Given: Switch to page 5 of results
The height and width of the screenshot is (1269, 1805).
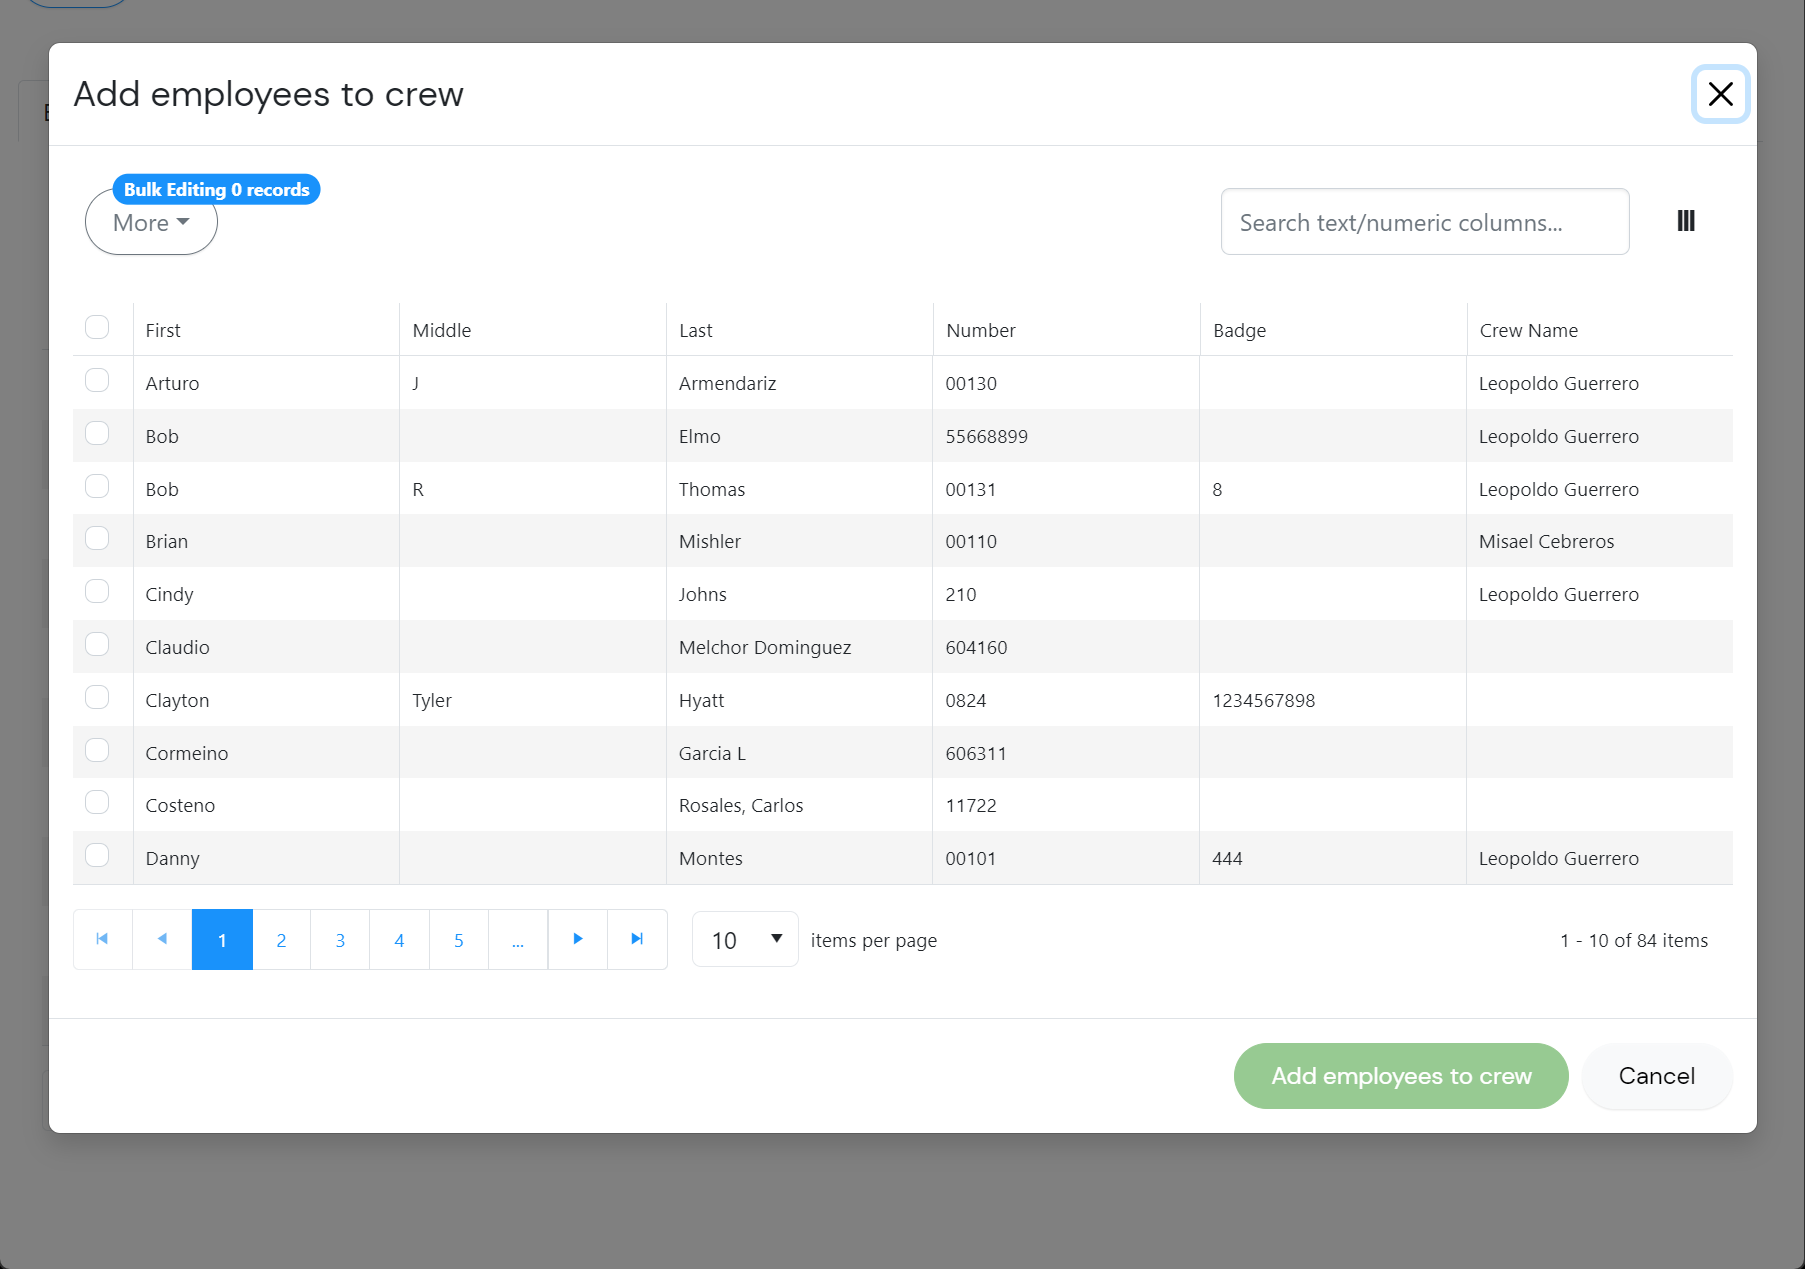Looking at the screenshot, I should [x=458, y=940].
